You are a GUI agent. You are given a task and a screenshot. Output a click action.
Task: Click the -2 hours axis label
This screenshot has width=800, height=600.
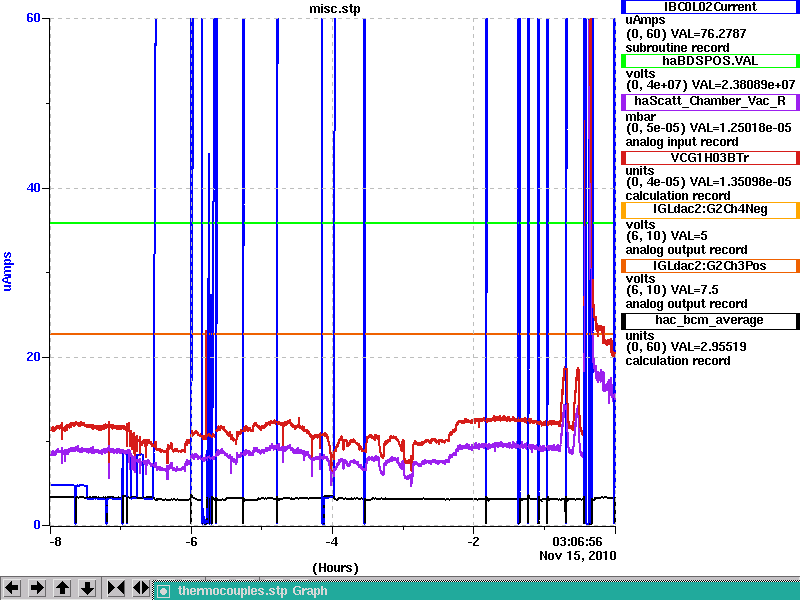click(473, 541)
